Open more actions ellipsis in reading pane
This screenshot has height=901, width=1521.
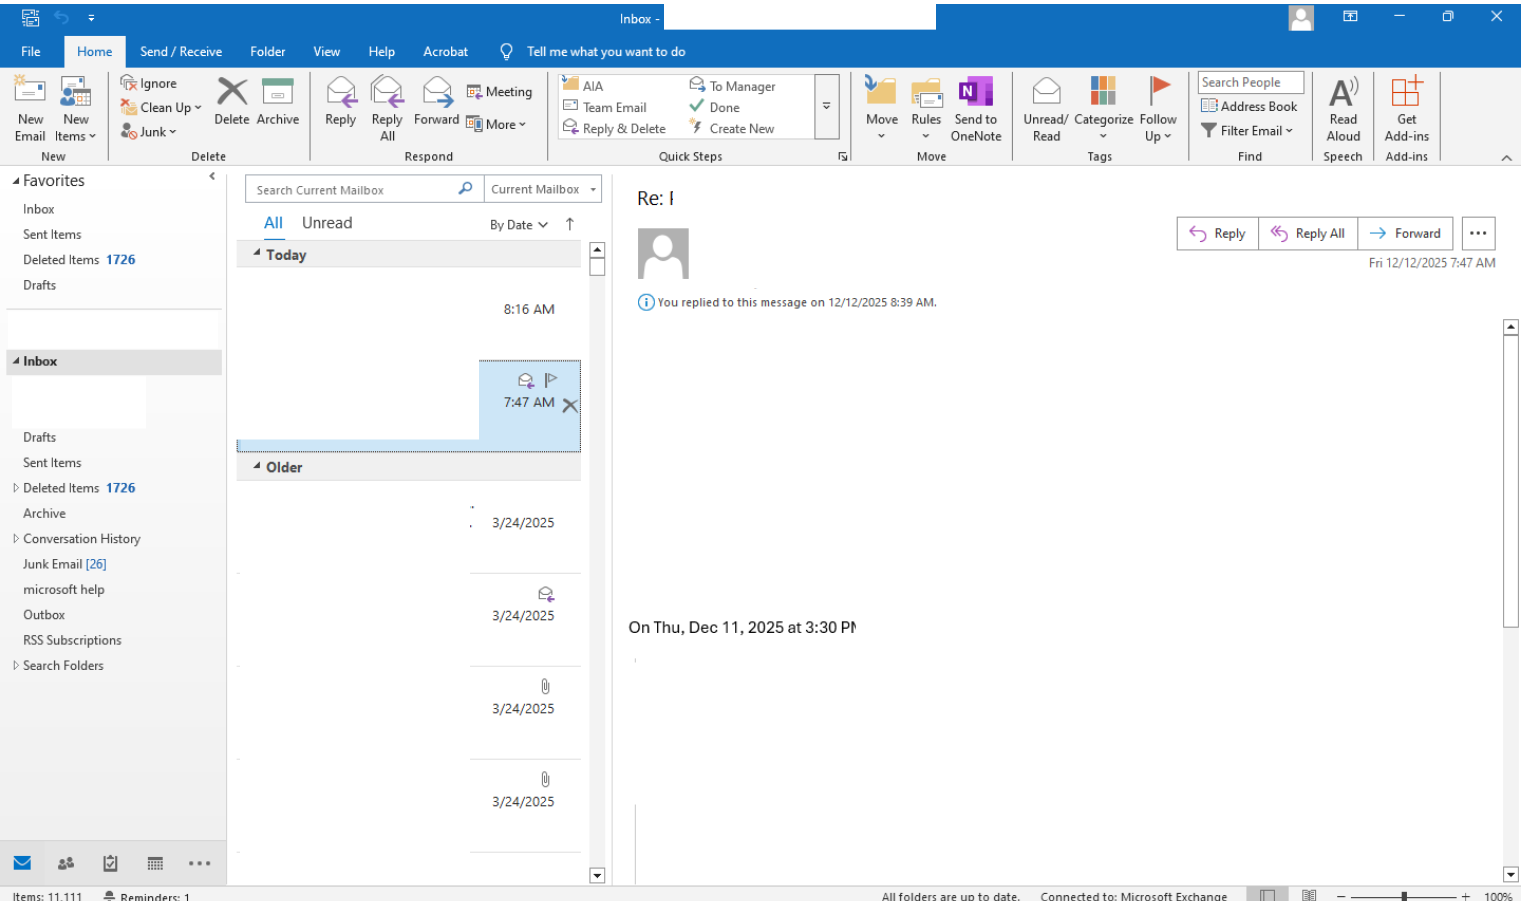(1478, 233)
